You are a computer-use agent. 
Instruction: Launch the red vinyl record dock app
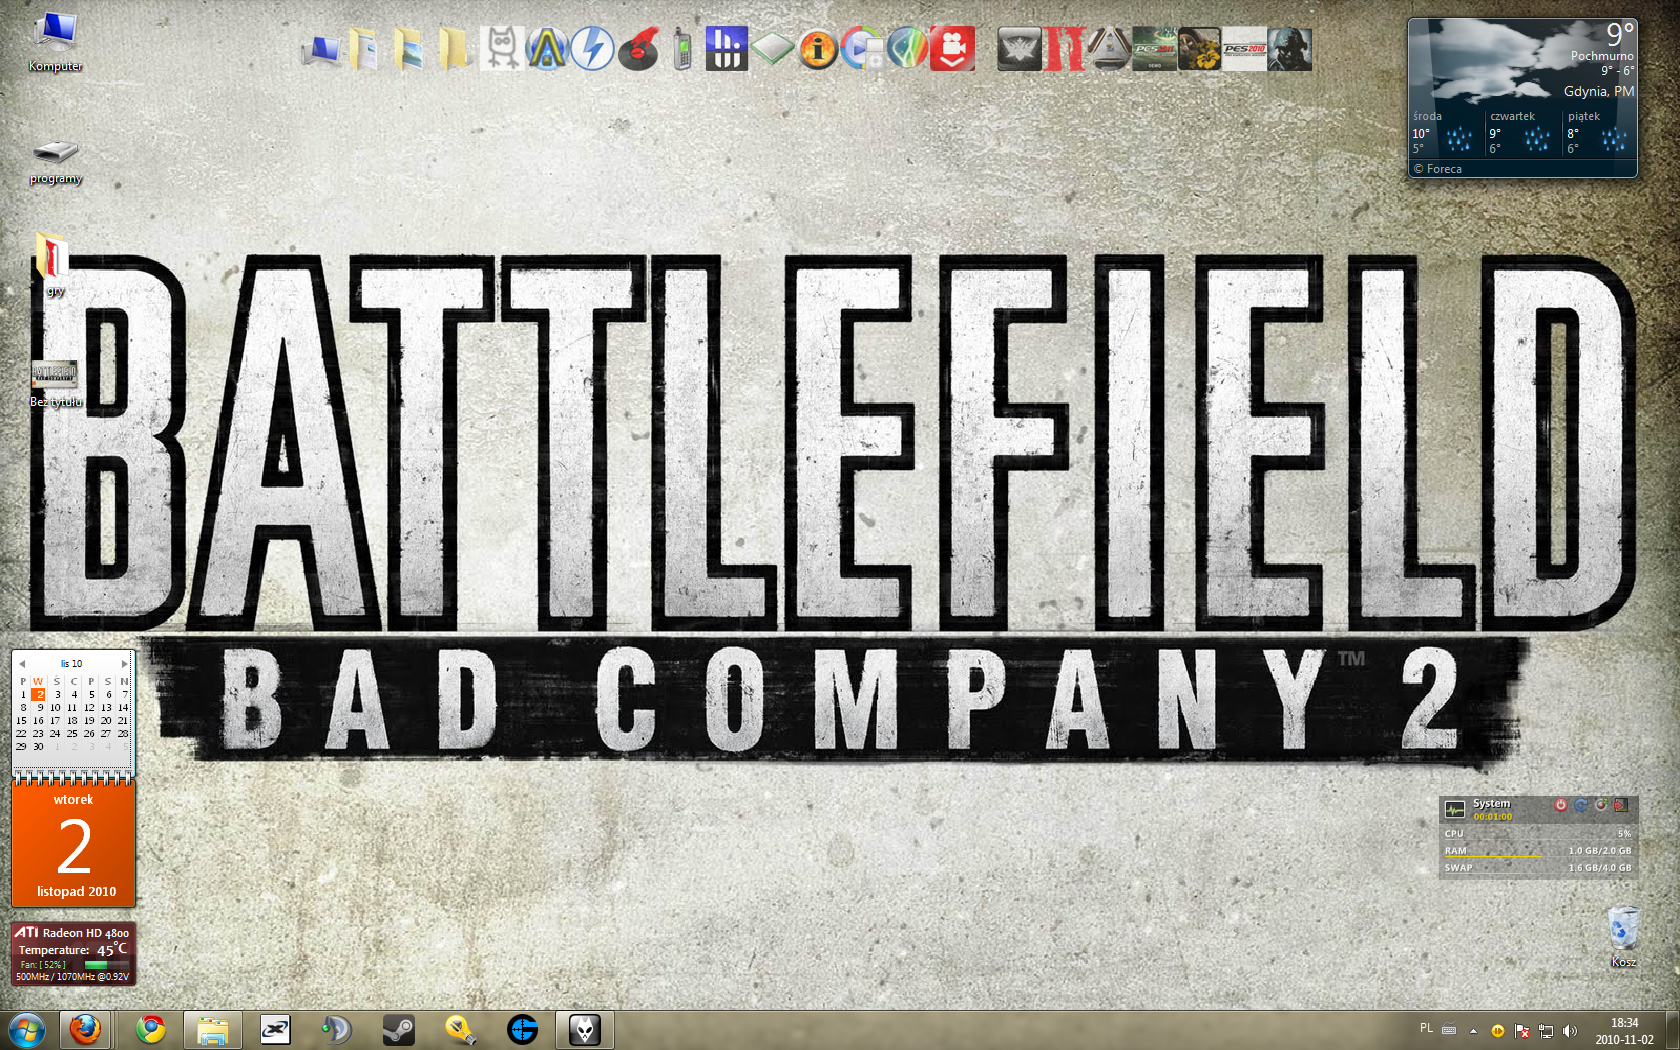(639, 48)
